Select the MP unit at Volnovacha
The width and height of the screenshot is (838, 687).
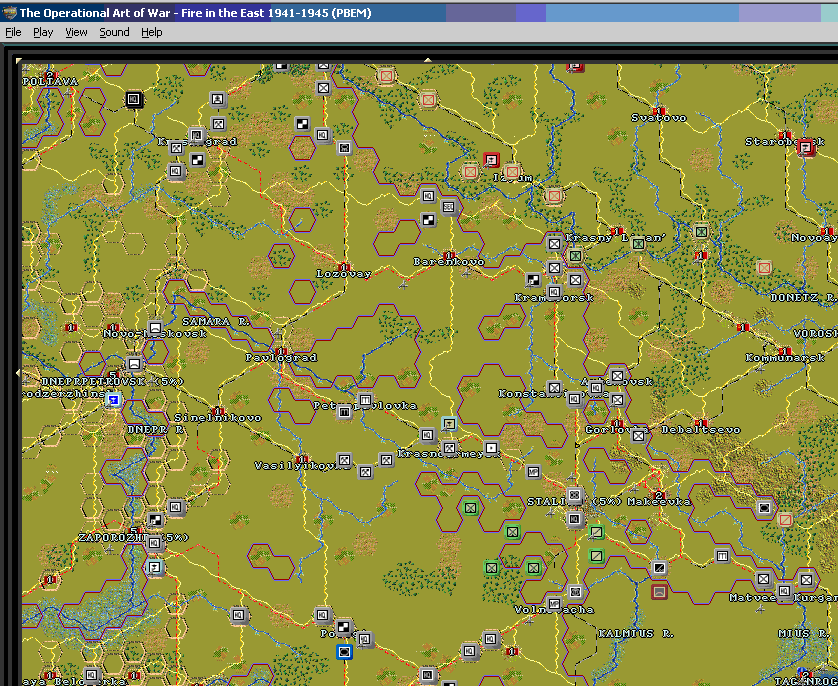coord(554,604)
